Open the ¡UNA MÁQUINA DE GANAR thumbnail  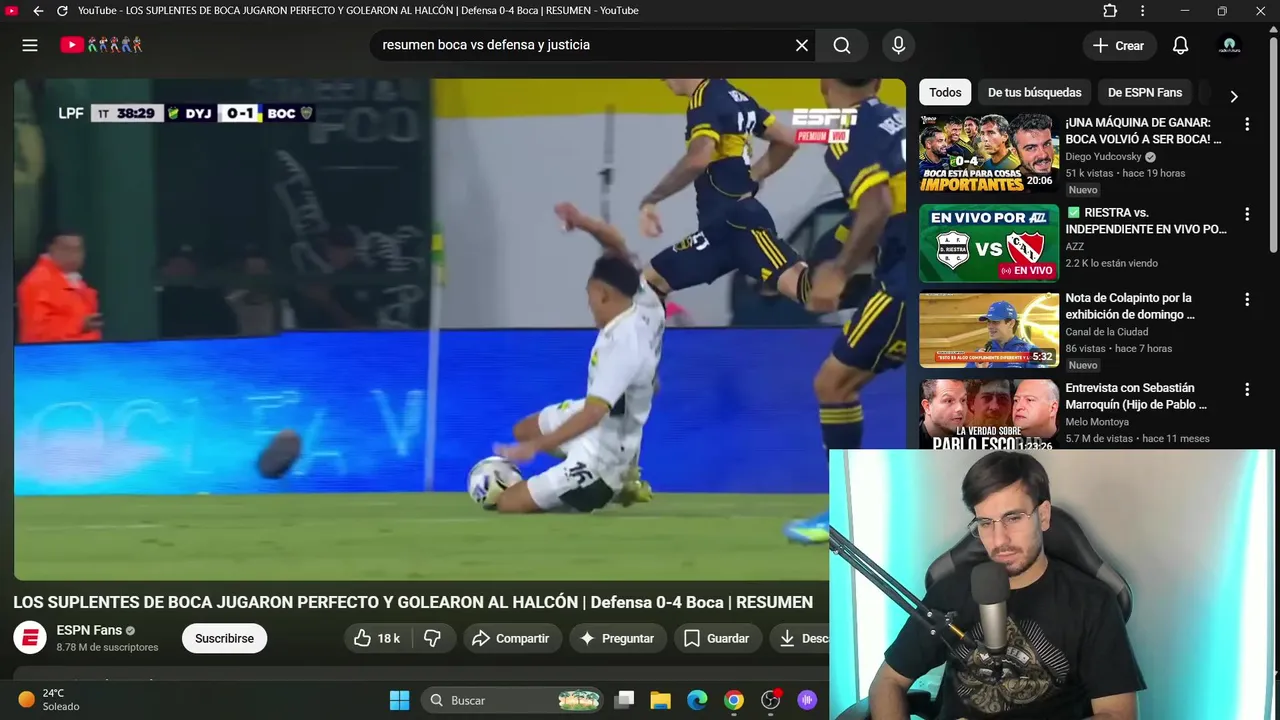coord(989,153)
